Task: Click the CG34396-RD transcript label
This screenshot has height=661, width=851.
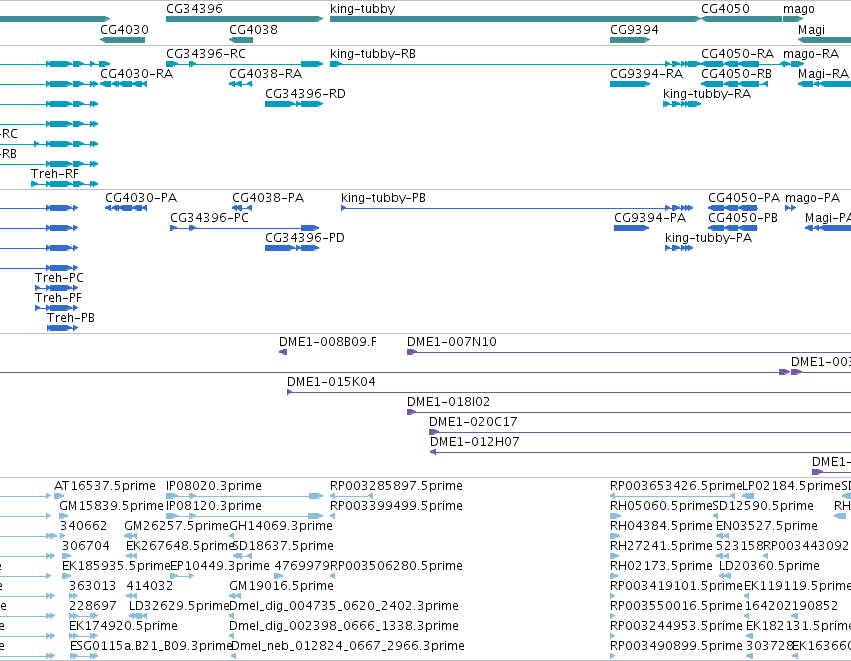Action: 305,94
